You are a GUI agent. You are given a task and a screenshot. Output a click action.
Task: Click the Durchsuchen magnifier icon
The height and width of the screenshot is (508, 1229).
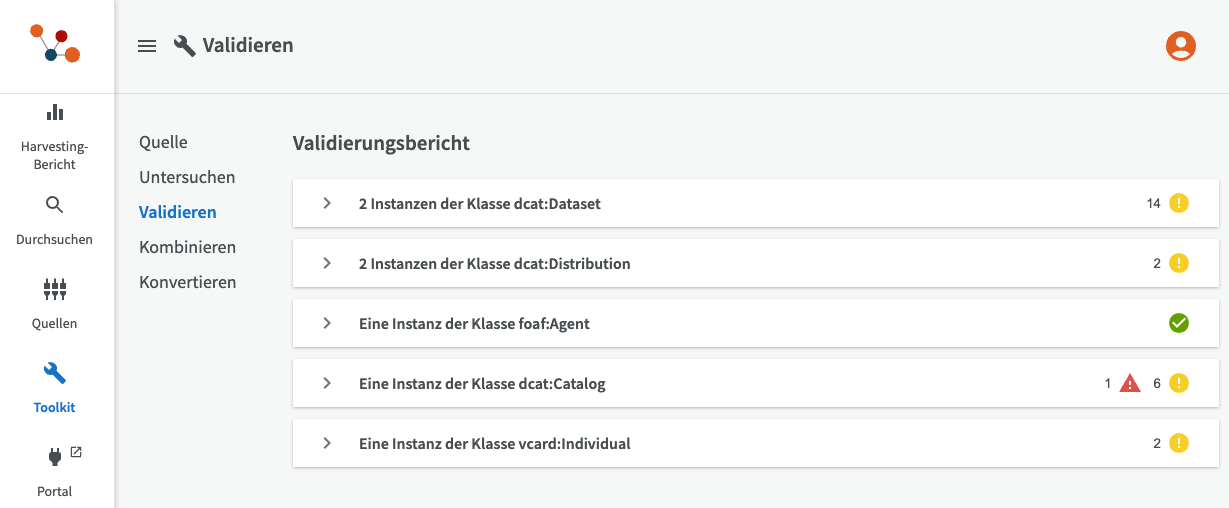point(55,205)
